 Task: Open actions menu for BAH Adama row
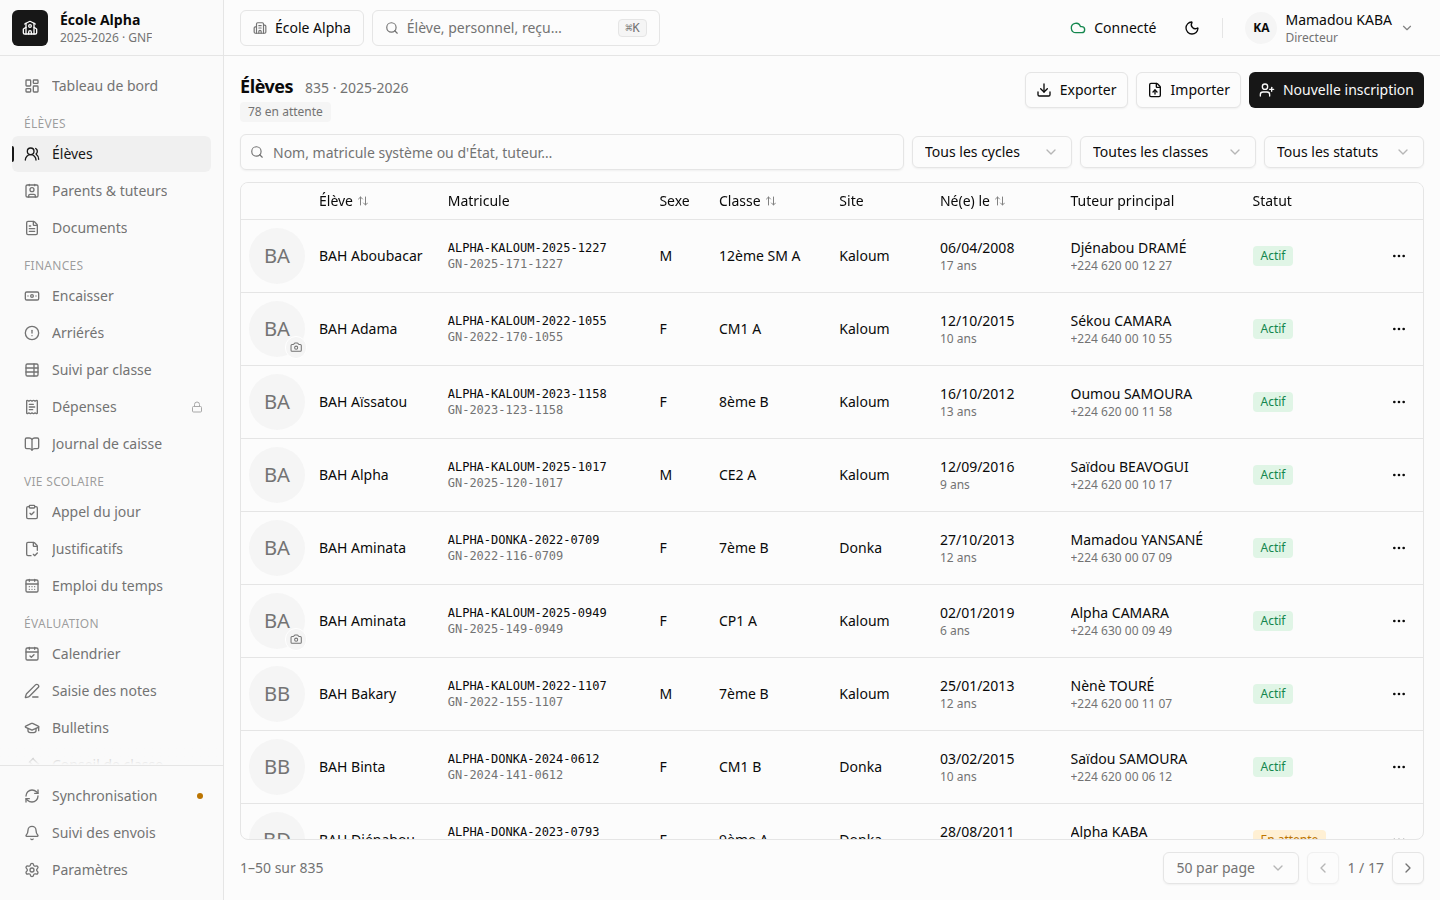pos(1399,329)
